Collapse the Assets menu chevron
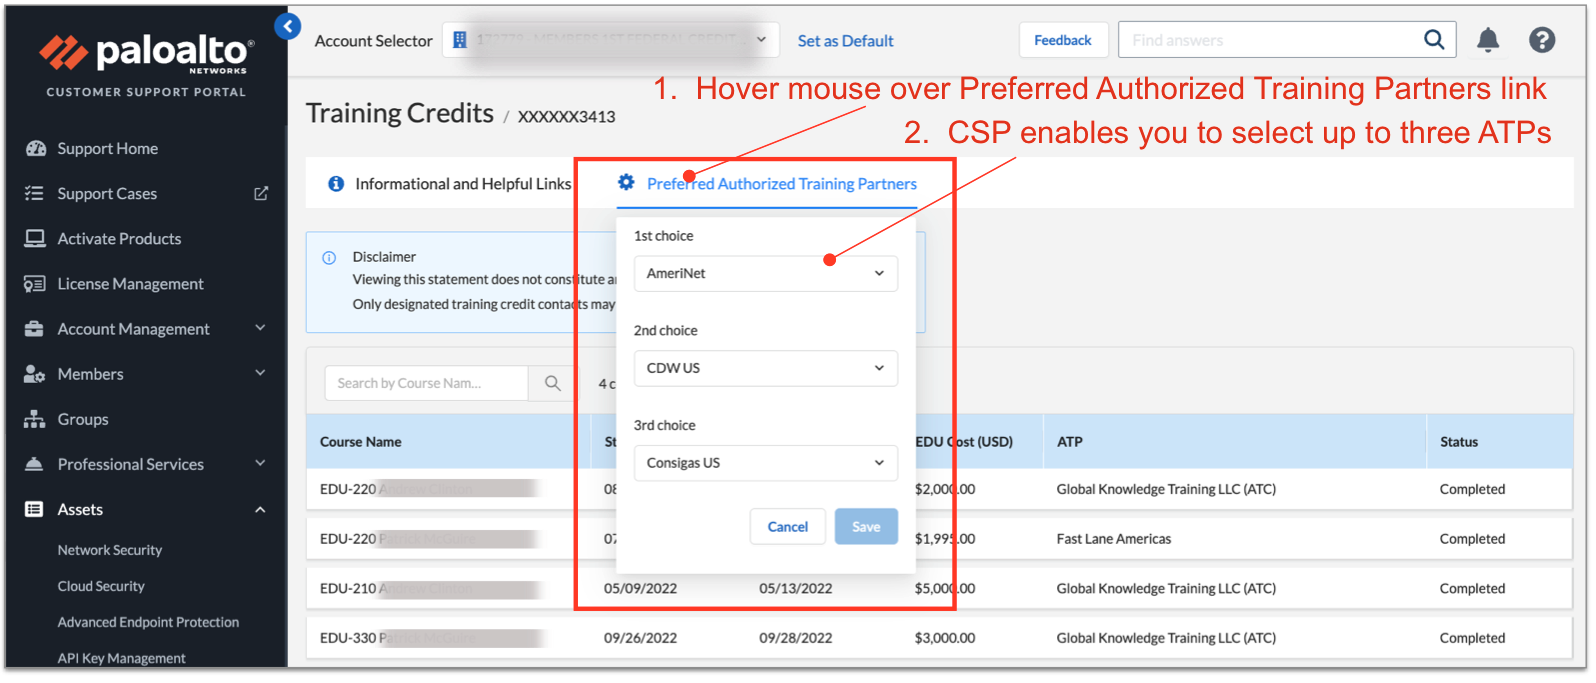Screen dimensions: 1596x683 [260, 510]
